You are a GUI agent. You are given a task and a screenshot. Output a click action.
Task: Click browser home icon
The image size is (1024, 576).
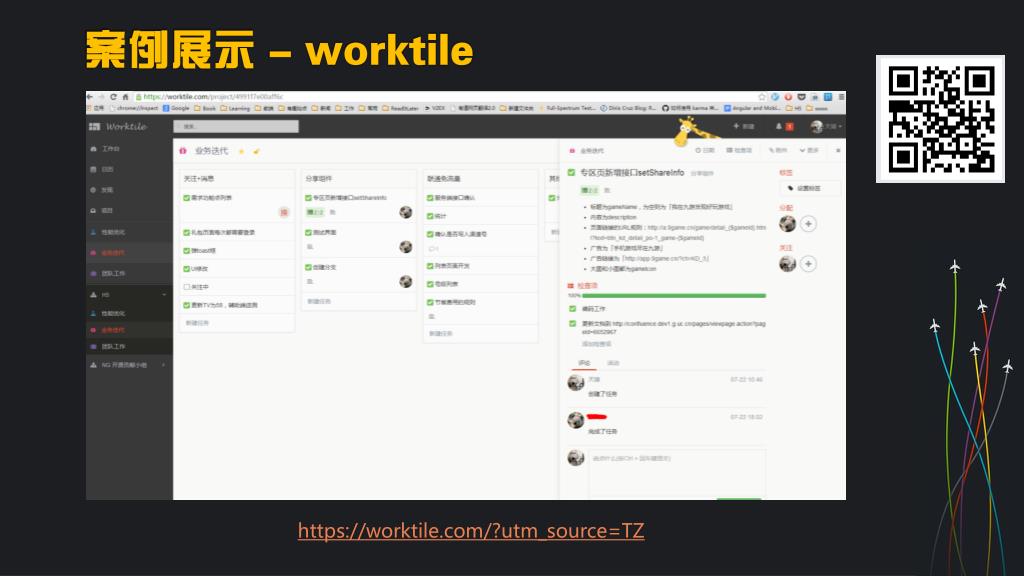pos(125,97)
